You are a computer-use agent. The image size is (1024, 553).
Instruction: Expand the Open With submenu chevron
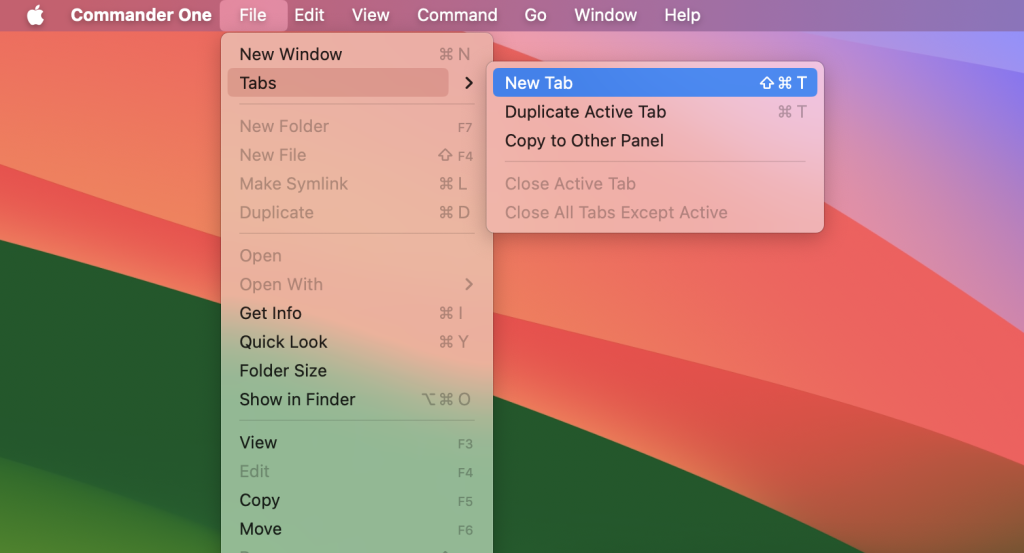(x=468, y=284)
